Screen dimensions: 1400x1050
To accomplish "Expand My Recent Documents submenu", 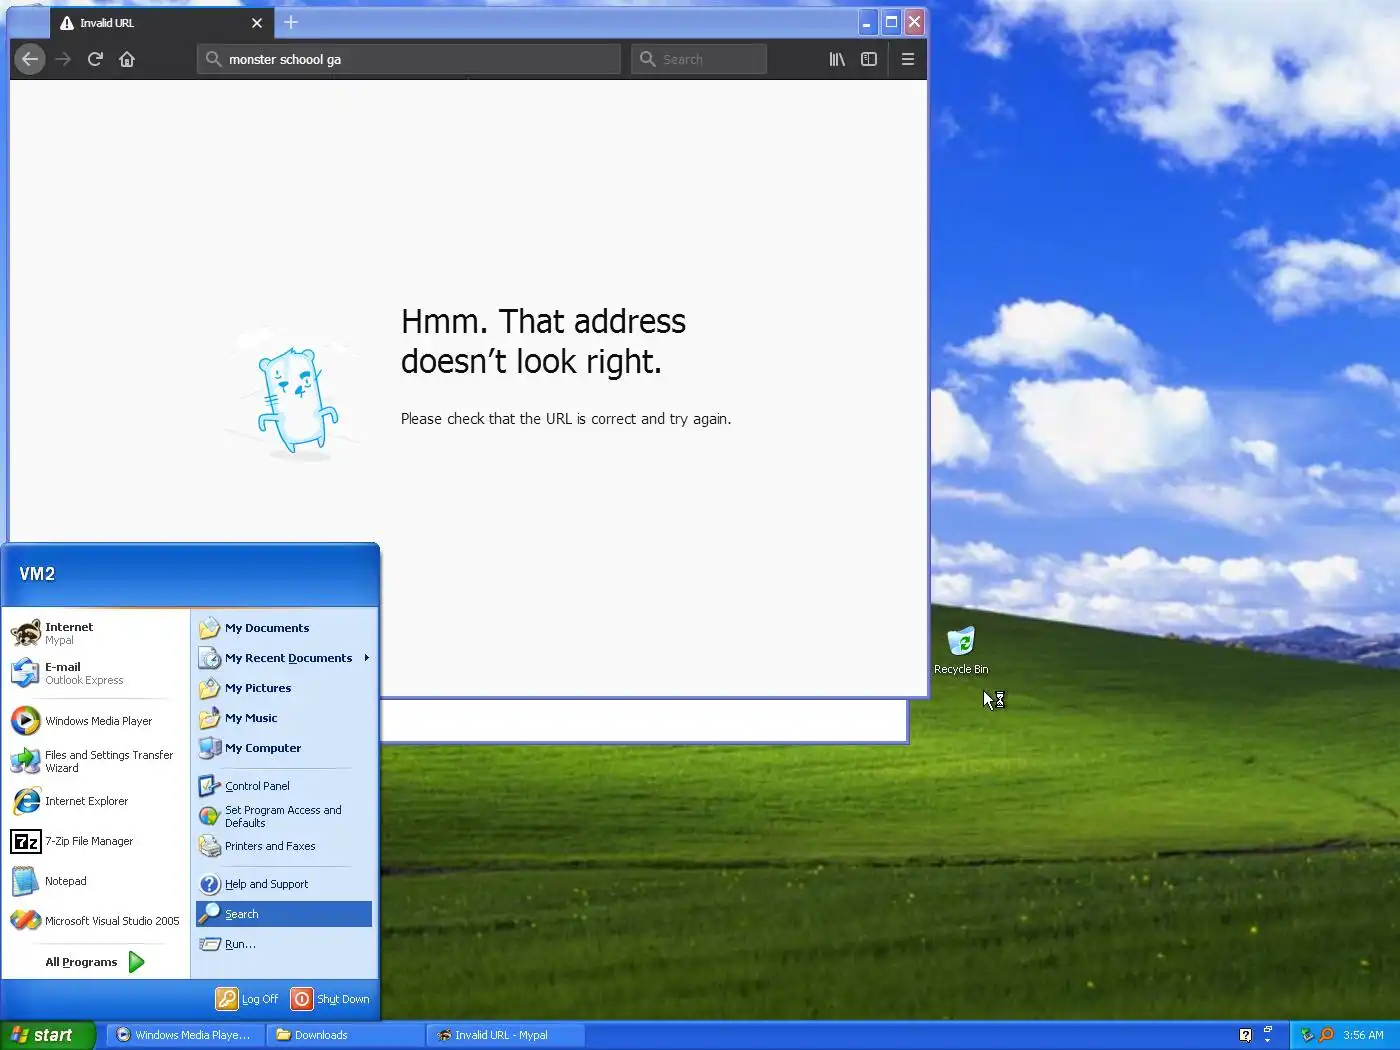I will tap(284, 658).
